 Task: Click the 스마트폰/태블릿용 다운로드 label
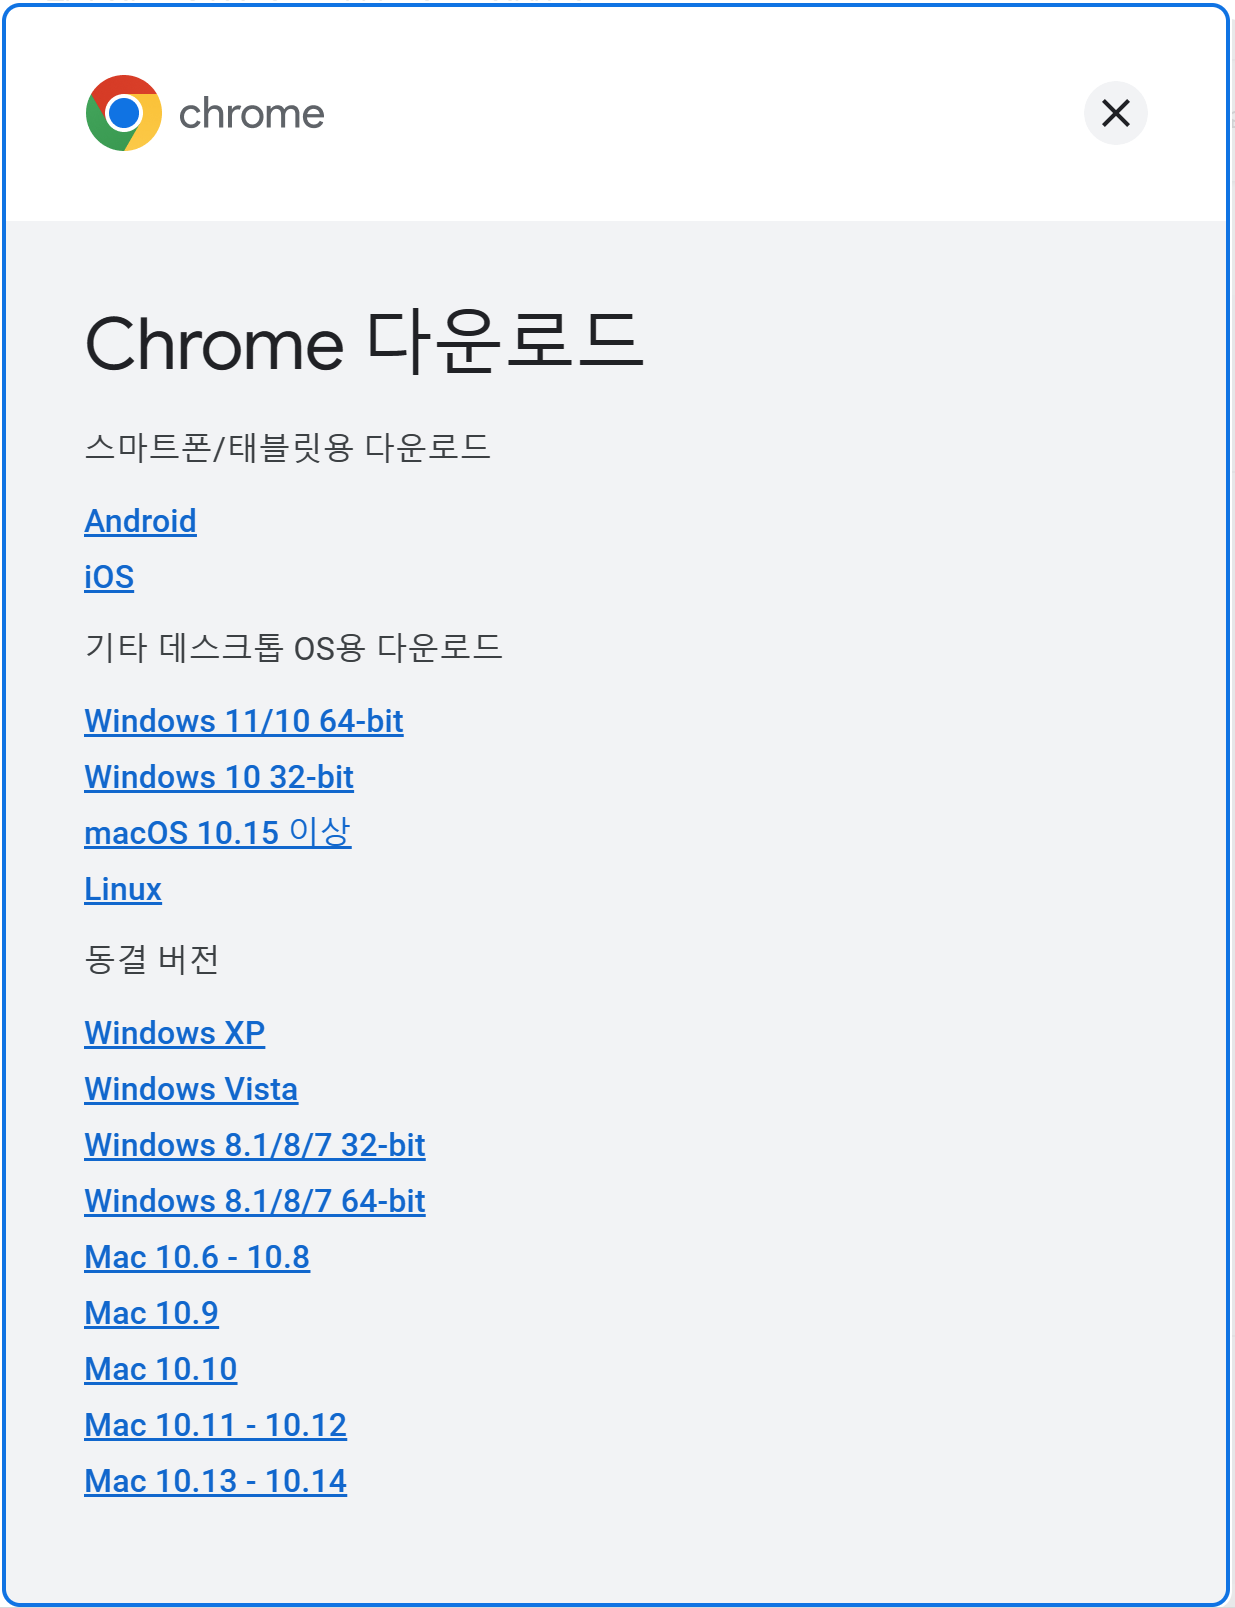tap(288, 447)
